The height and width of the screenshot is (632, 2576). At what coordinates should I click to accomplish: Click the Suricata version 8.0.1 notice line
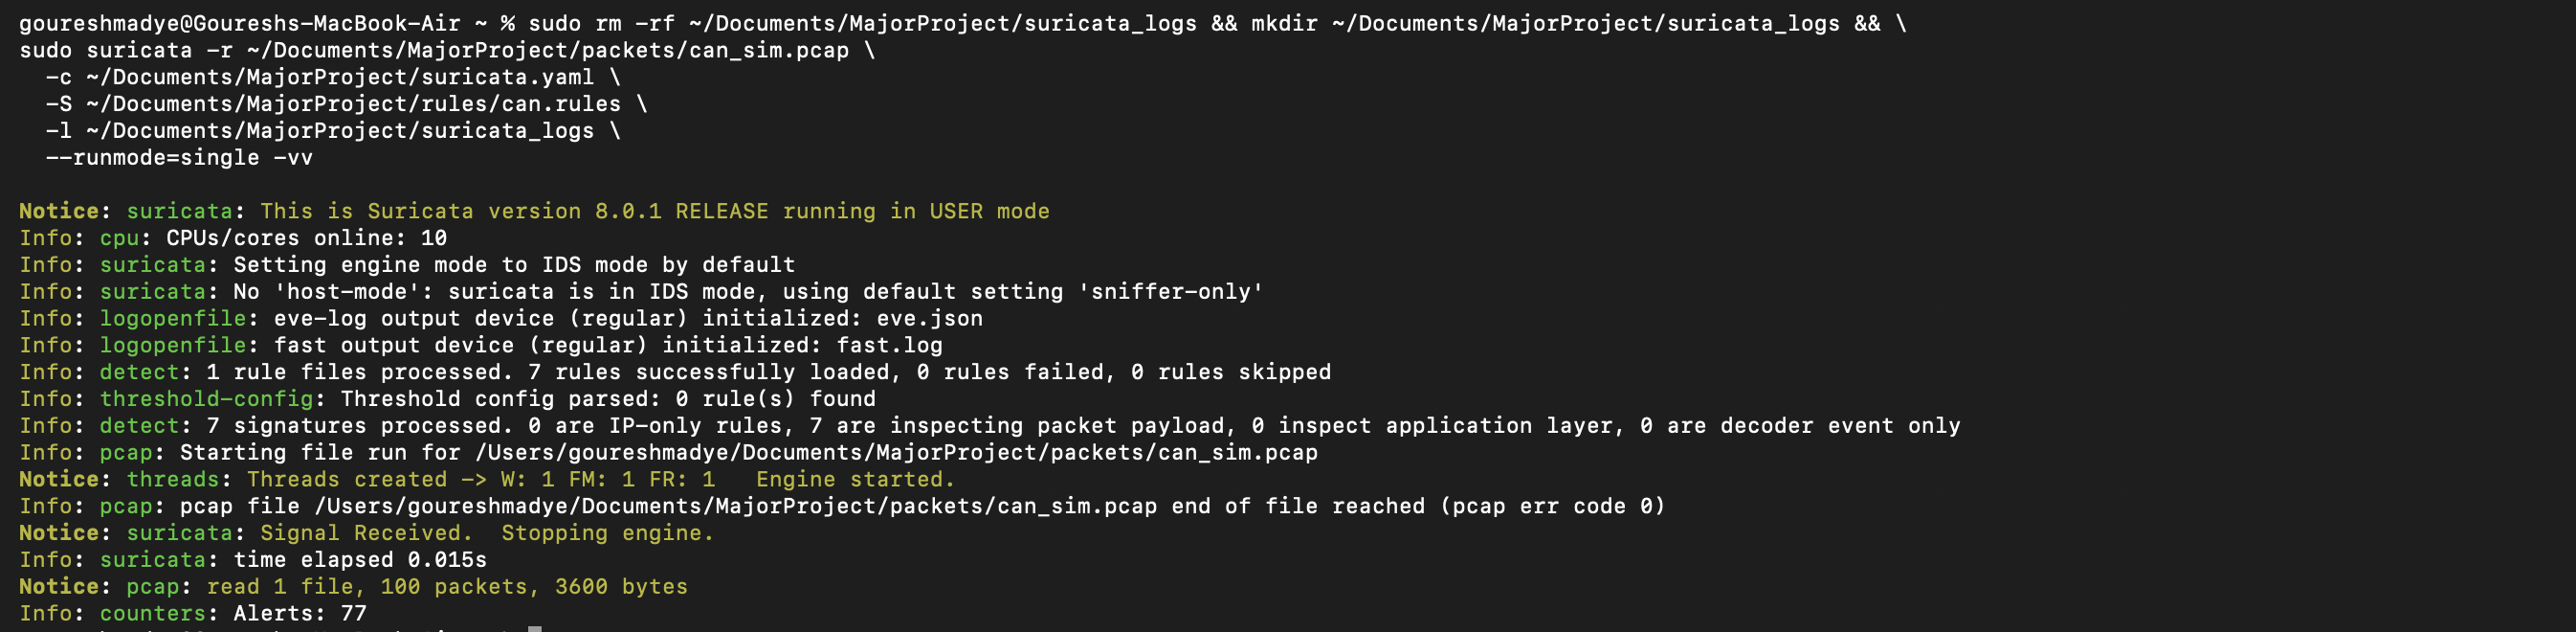coord(654,211)
